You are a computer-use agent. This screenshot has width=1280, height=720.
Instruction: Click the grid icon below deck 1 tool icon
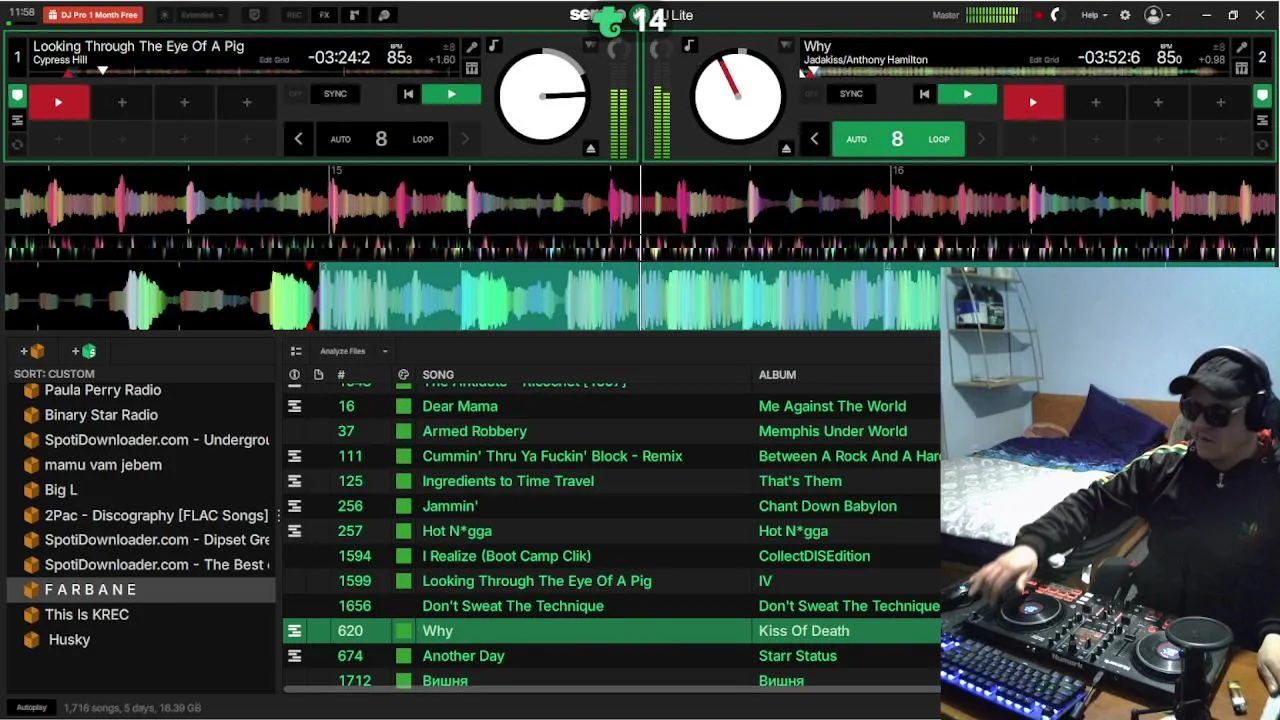pos(472,68)
